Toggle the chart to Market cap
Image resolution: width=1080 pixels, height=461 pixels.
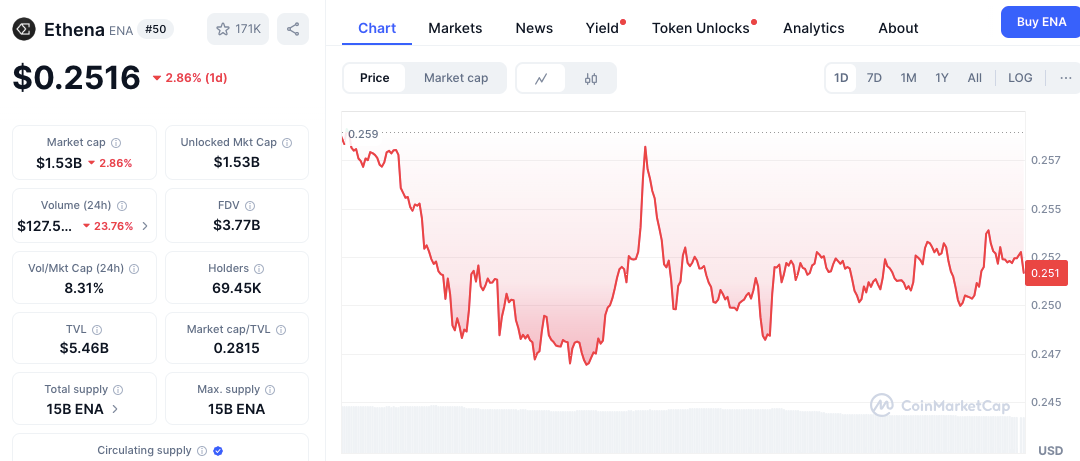click(x=456, y=78)
